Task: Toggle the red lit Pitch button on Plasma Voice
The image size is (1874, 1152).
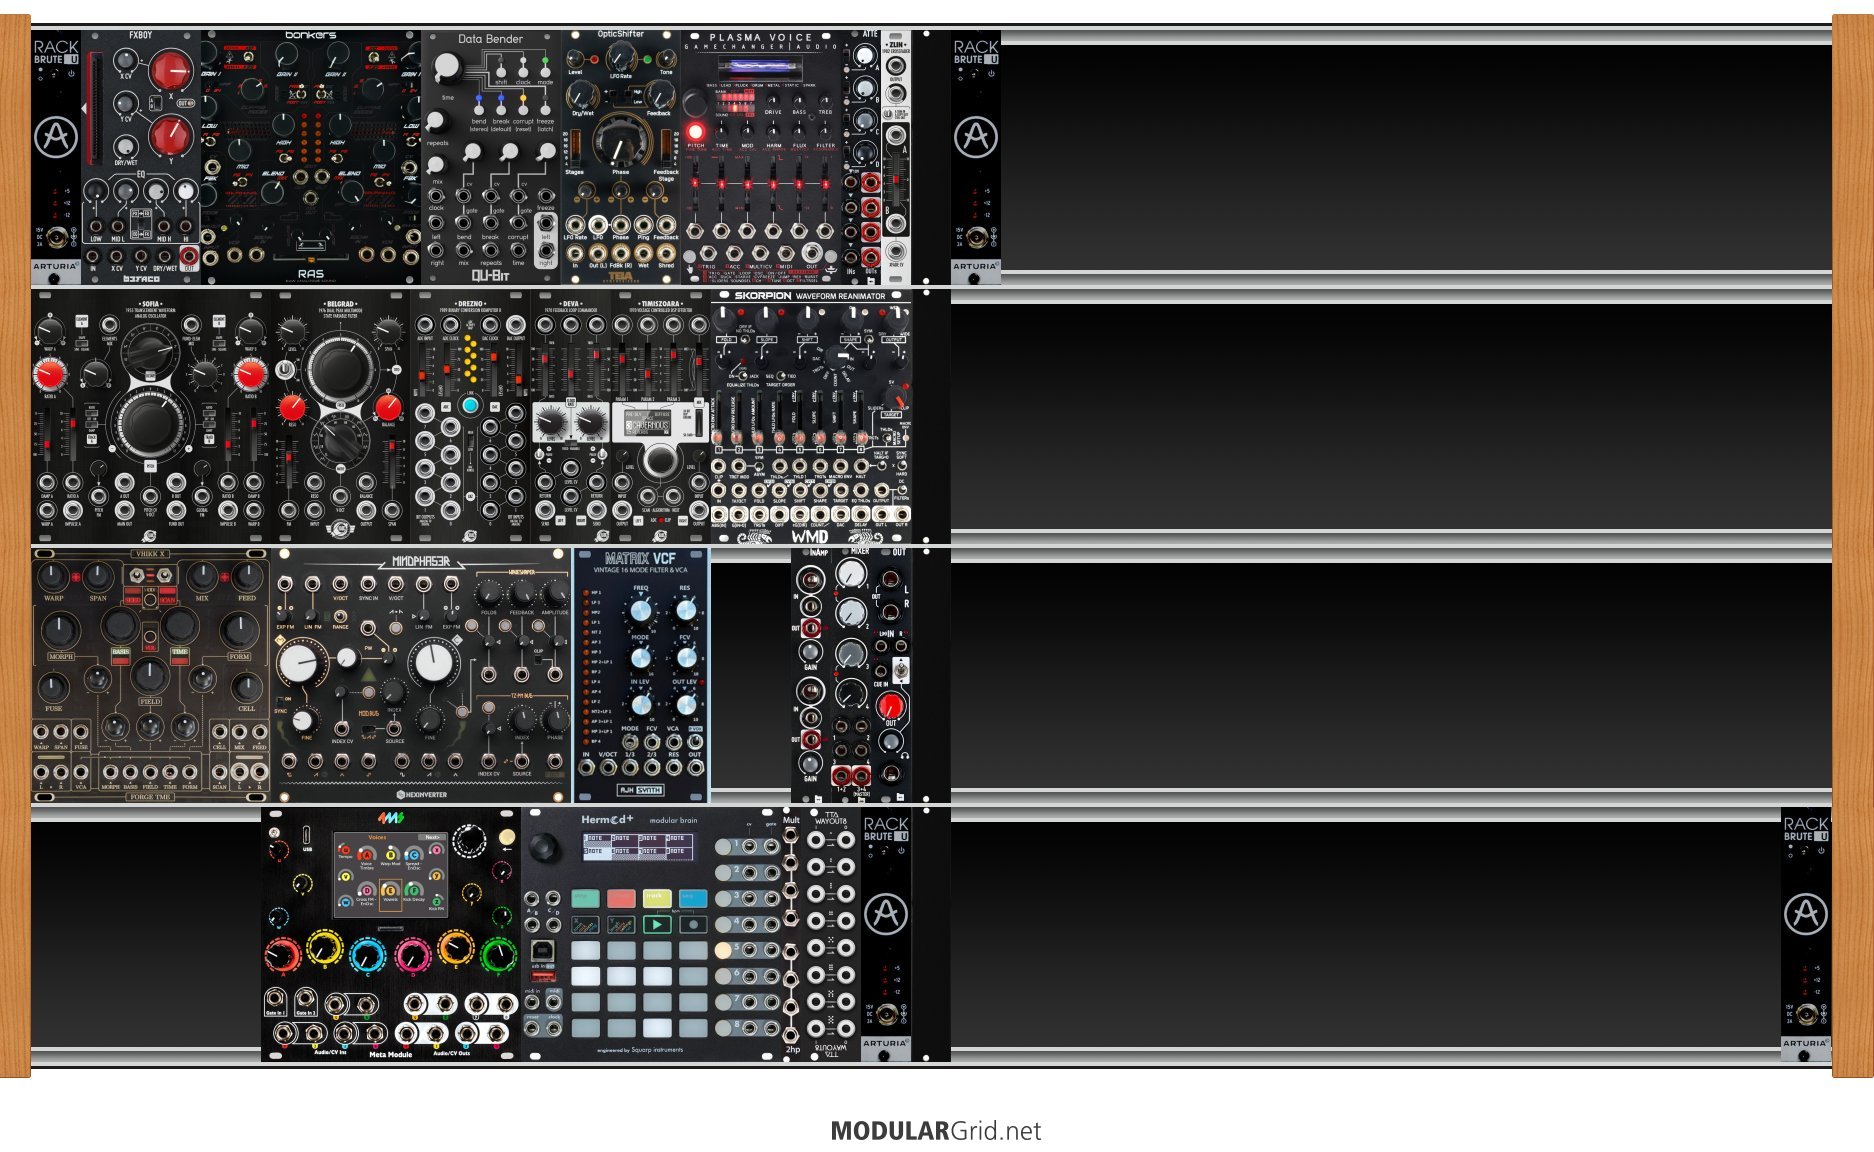Action: coord(695,131)
